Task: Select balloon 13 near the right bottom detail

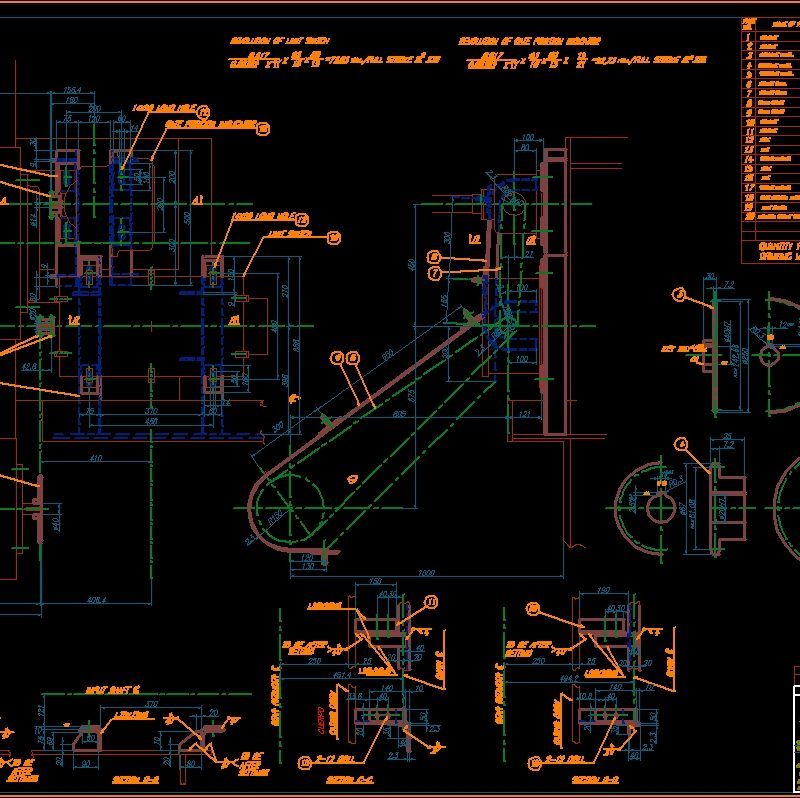Action: pos(532,607)
